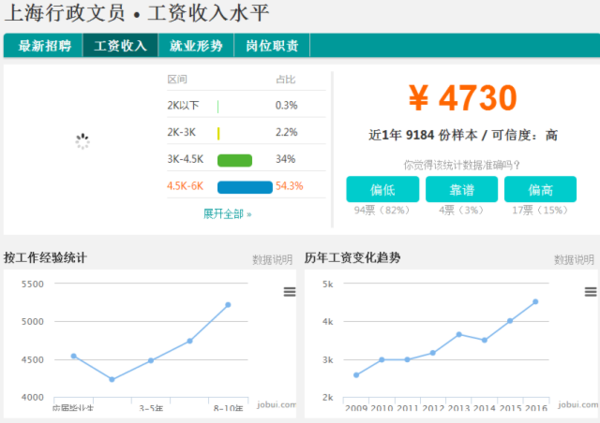
Task: Open experience chart hamburger menu
Action: (289, 292)
